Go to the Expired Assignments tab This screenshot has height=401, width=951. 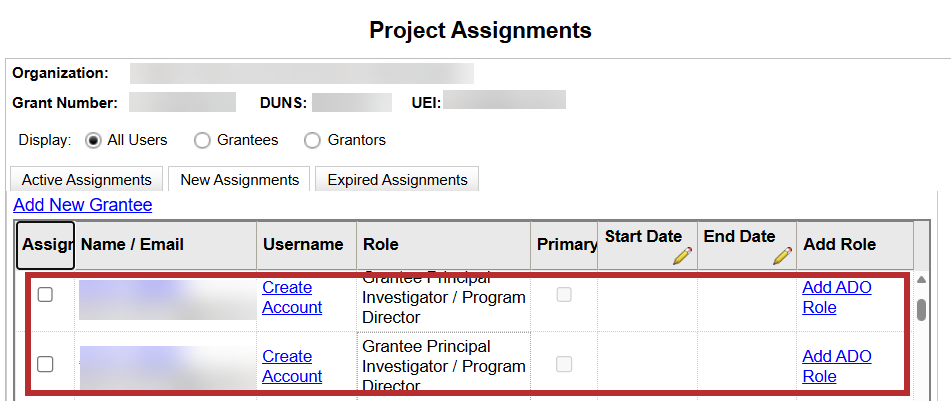pyautogui.click(x=397, y=180)
